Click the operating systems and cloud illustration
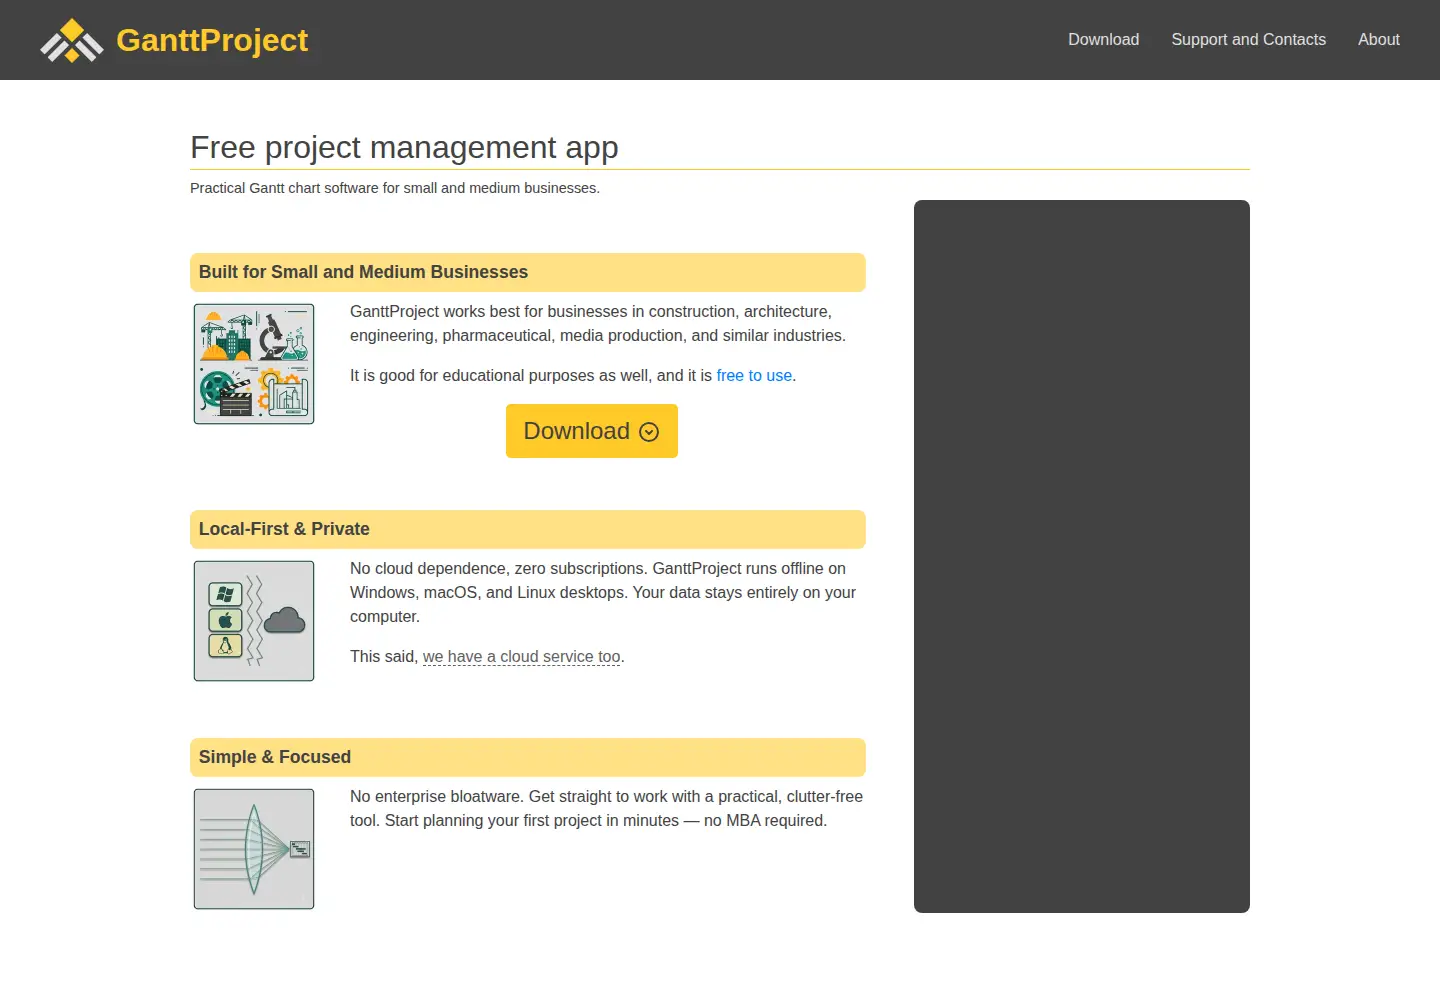The image size is (1440, 1000). [x=254, y=621]
